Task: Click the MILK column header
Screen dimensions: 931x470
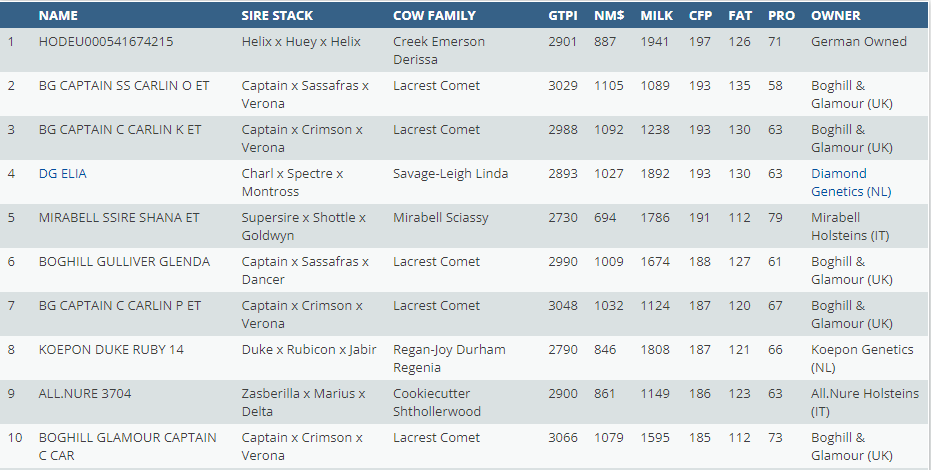Action: click(x=657, y=16)
